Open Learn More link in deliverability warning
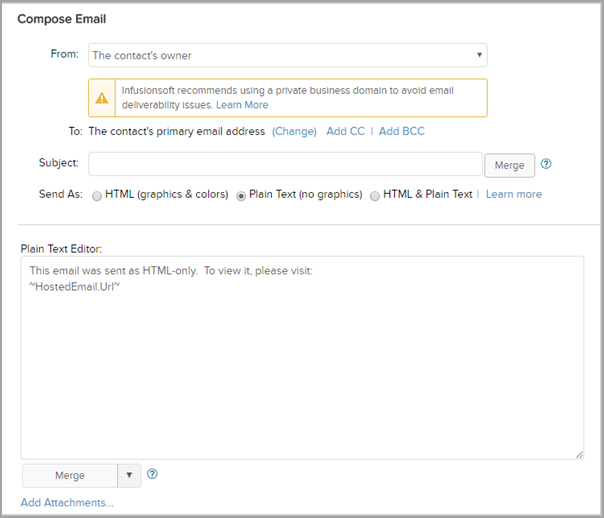This screenshot has height=518, width=604. pyautogui.click(x=242, y=105)
